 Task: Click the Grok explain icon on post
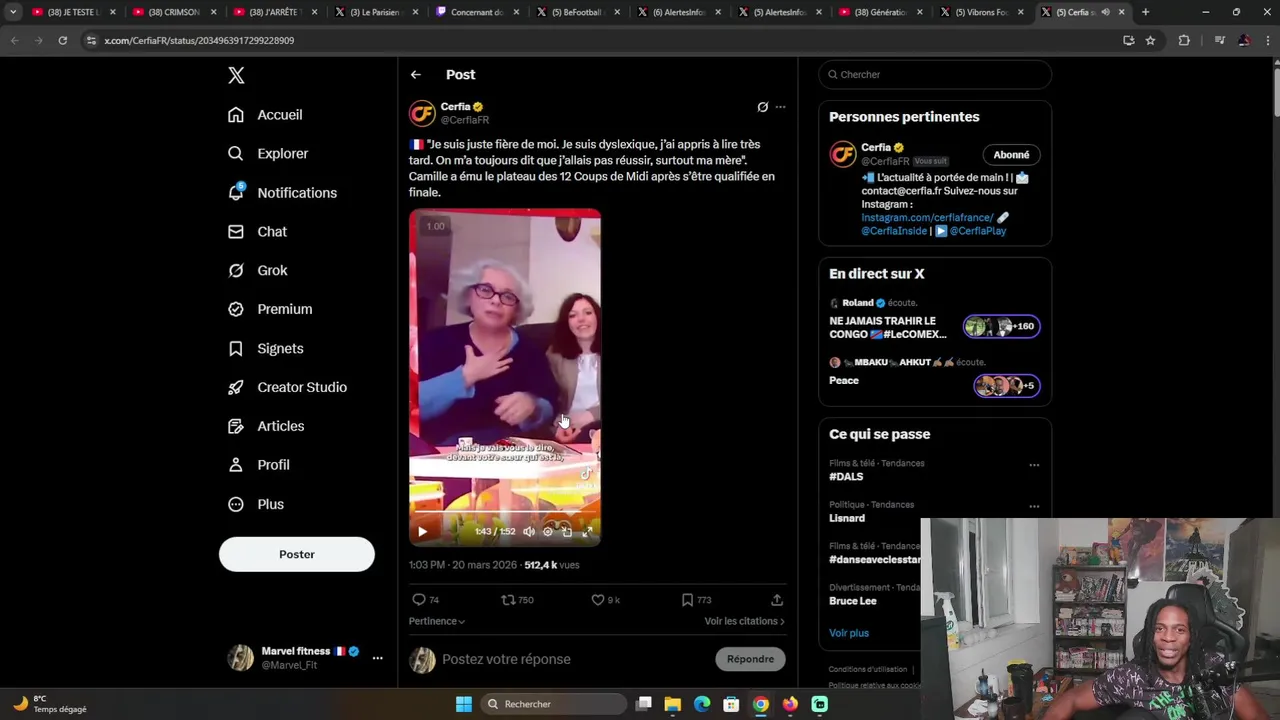click(x=762, y=107)
